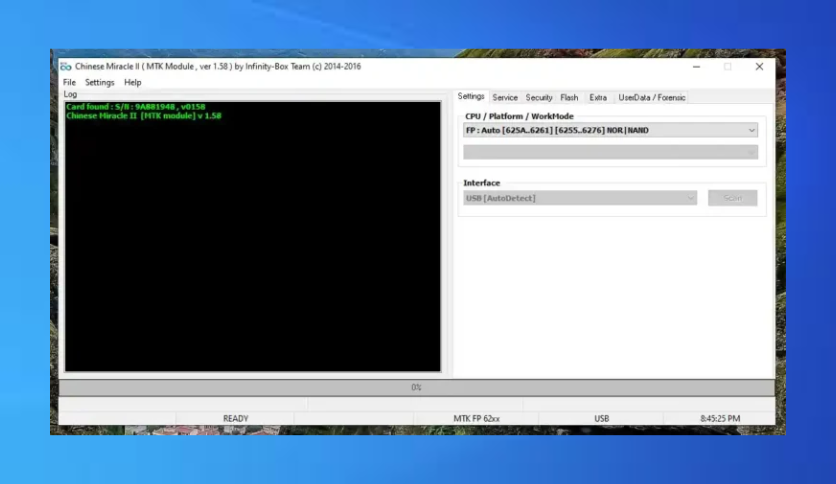
Task: Minimize the Chinese Miracle II window
Action: click(696, 67)
